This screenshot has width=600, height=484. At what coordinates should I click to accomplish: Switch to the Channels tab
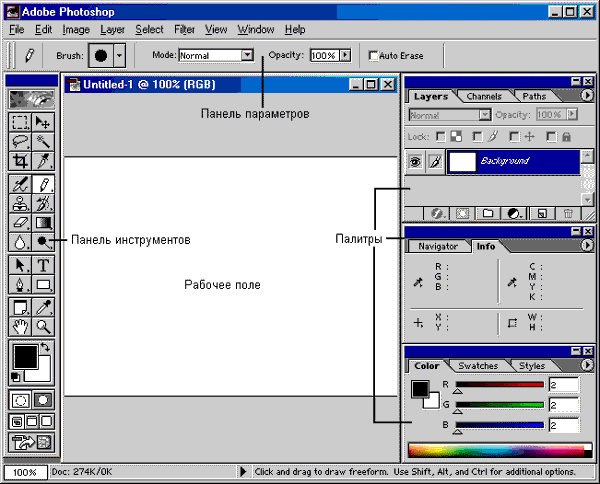tap(484, 96)
